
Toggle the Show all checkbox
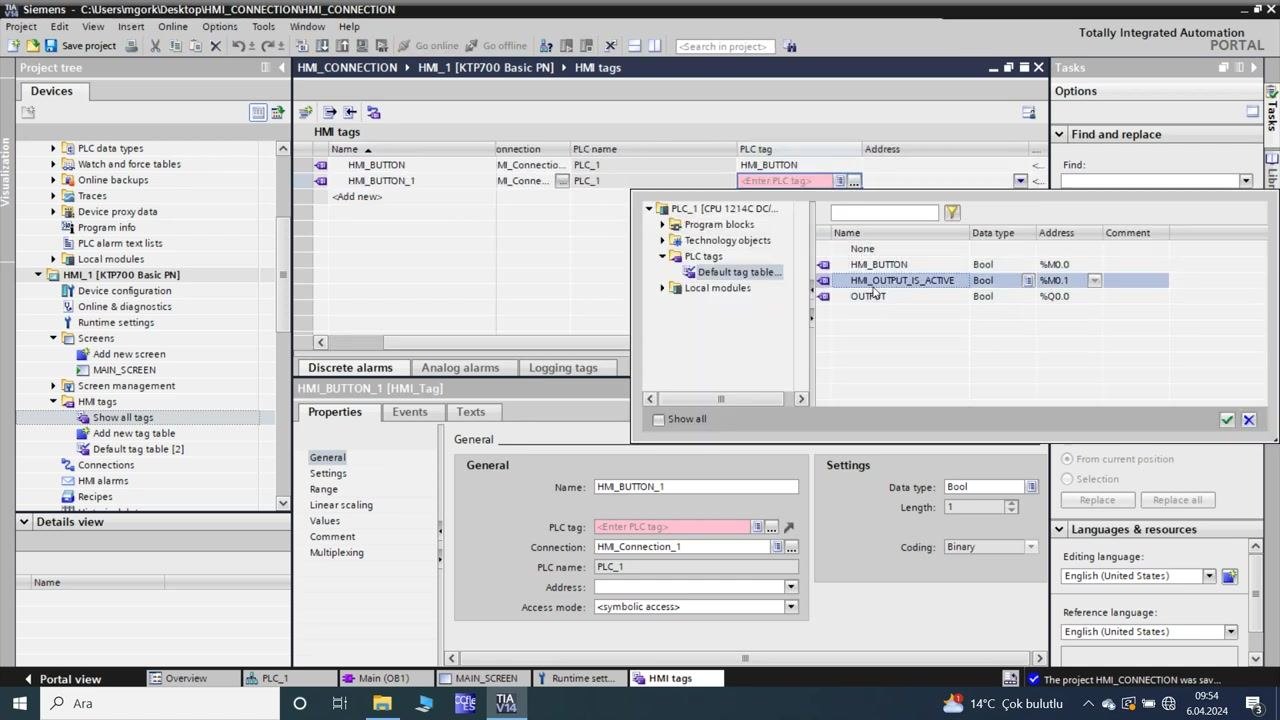click(658, 420)
